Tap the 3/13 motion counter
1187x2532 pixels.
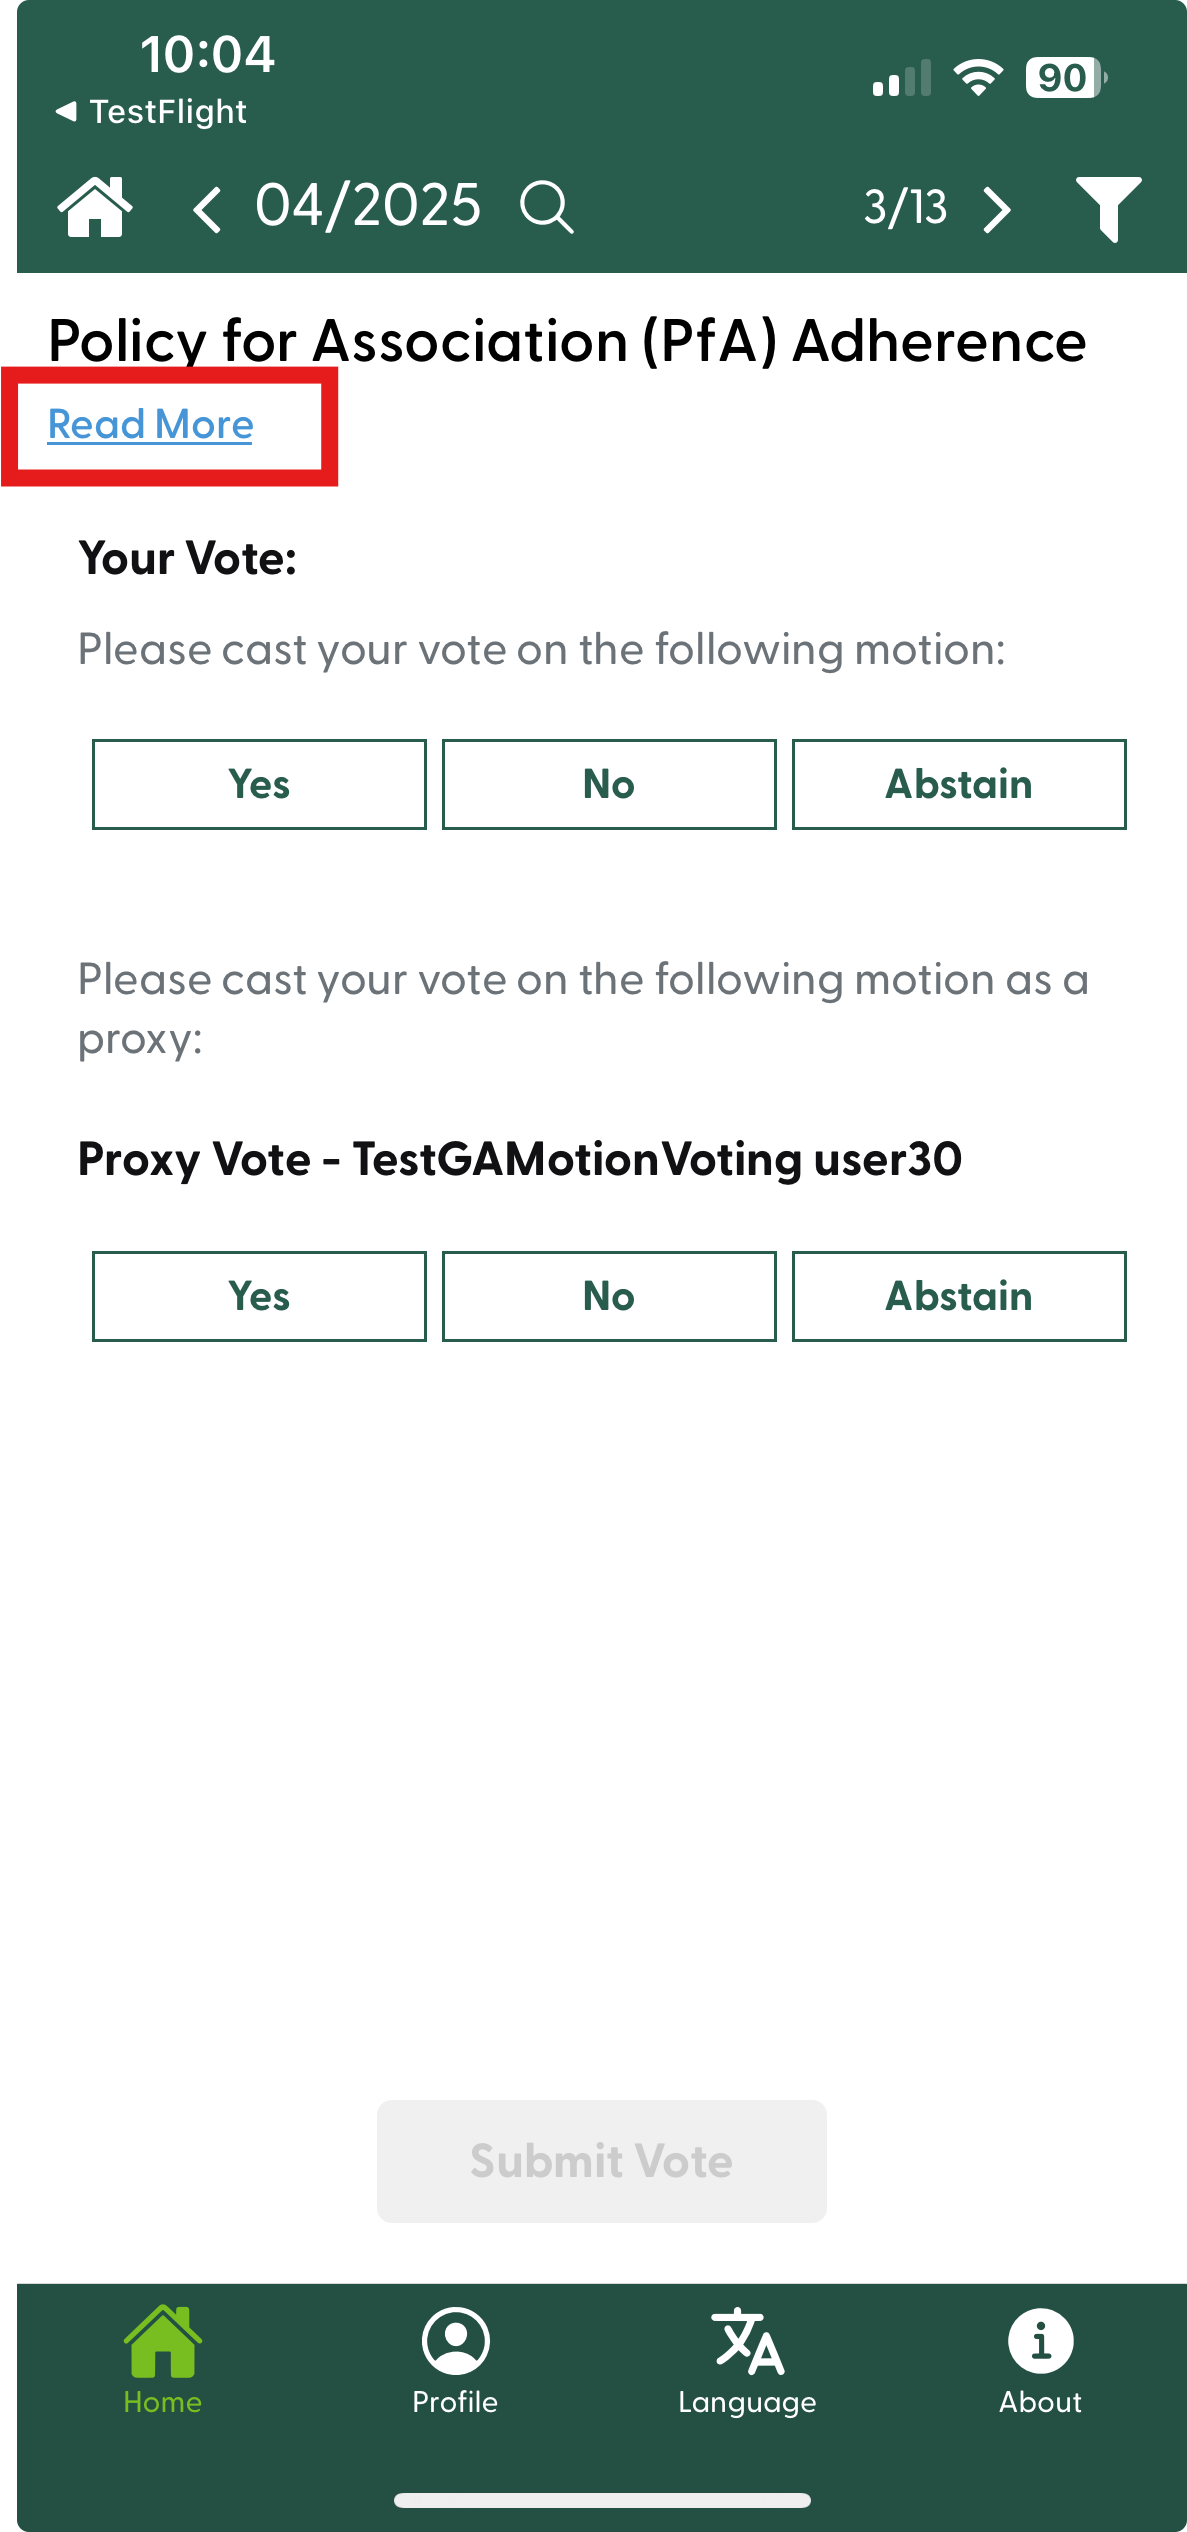point(905,208)
